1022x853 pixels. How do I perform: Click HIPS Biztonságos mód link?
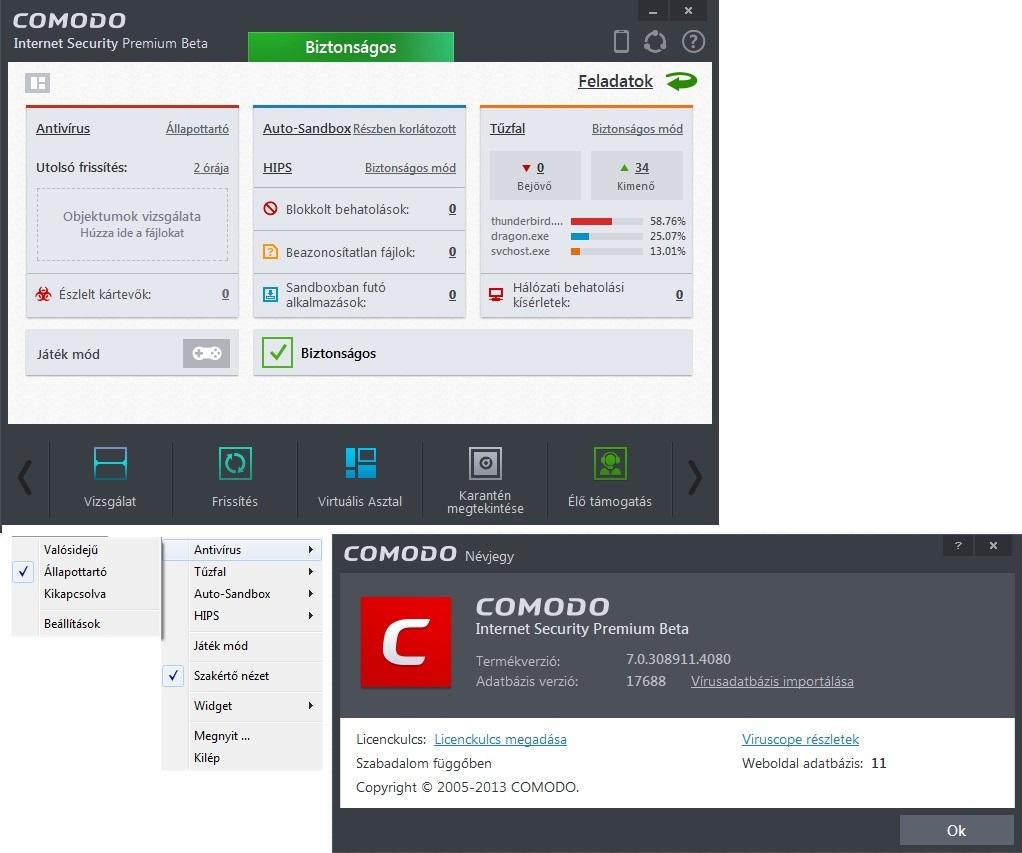coord(411,168)
